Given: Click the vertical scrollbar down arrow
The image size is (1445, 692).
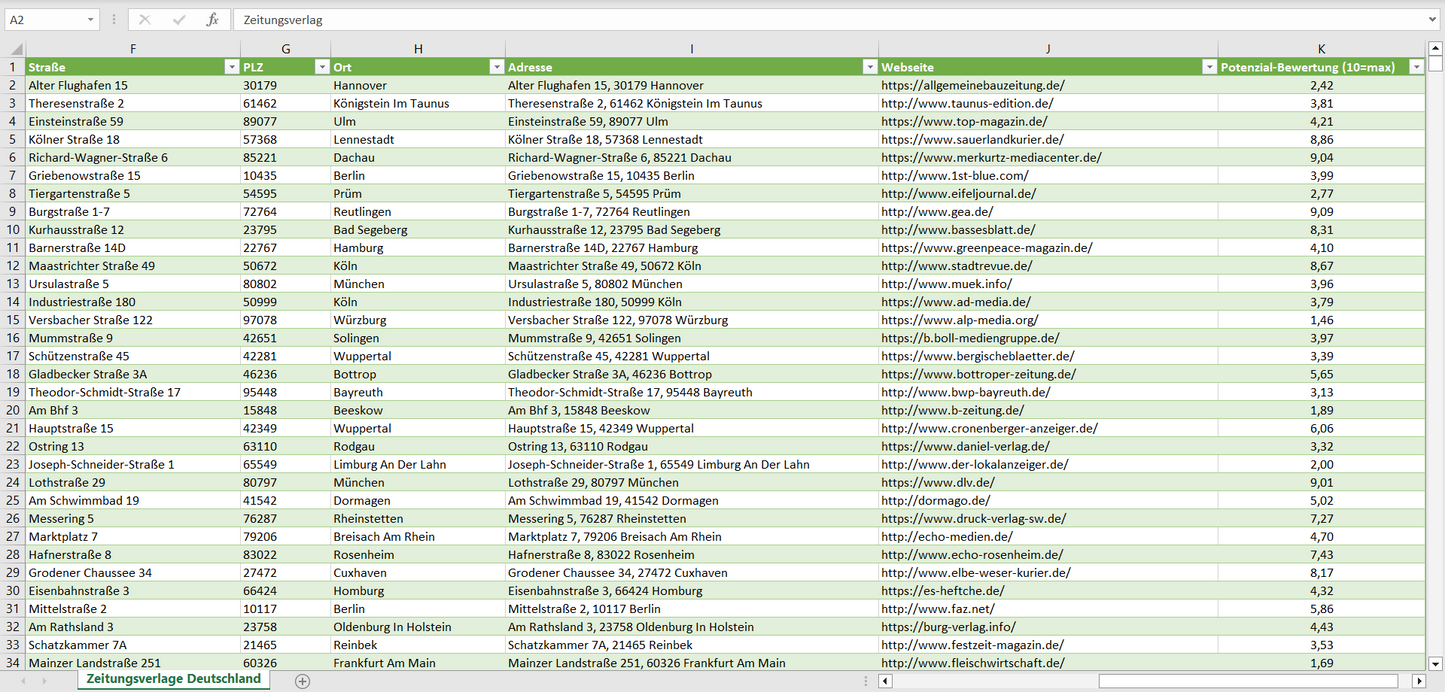Looking at the screenshot, I should coord(1436,662).
